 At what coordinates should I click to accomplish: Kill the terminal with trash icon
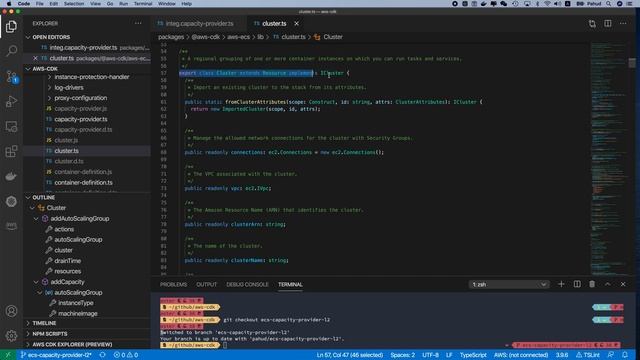[x=592, y=284]
